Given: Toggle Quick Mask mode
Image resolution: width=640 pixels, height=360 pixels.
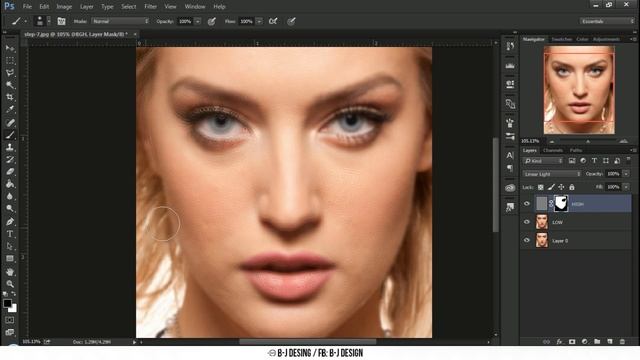Looking at the screenshot, I should 10,320.
